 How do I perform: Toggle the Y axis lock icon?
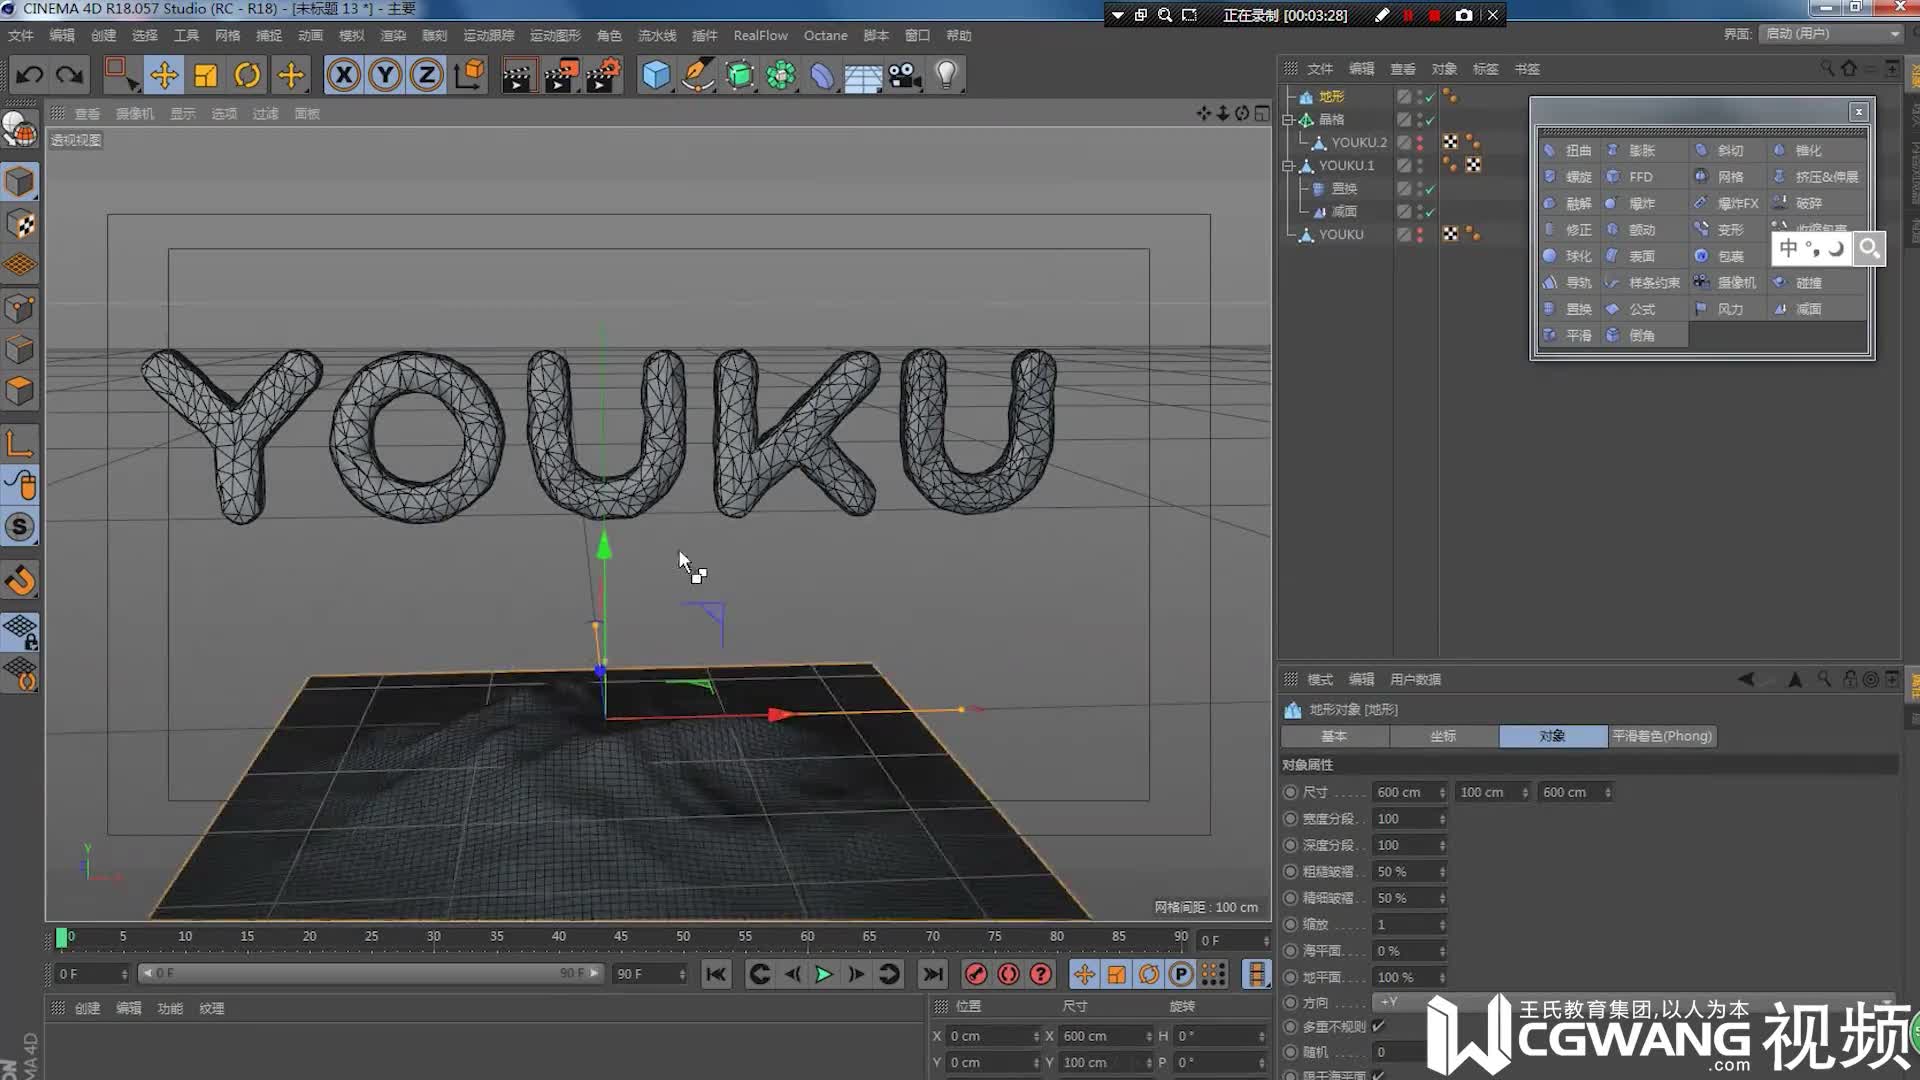385,75
